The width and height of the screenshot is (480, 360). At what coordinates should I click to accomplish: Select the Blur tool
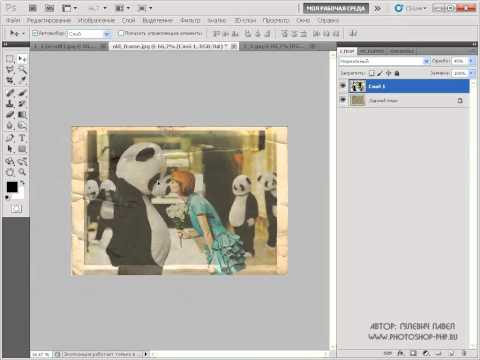10,126
